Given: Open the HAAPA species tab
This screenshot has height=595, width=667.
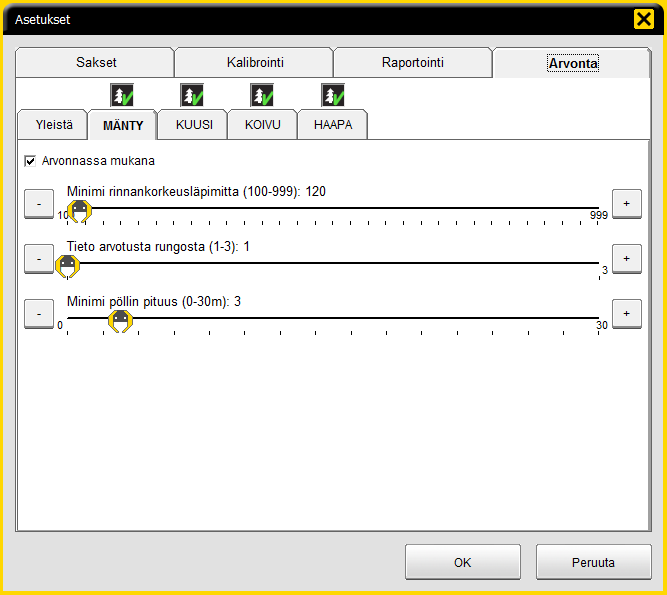Looking at the screenshot, I should (x=333, y=125).
